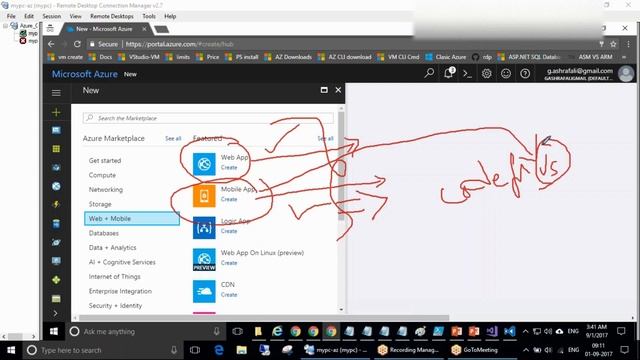Click the user account avatar
This screenshot has width=640, height=360.
[626, 74]
